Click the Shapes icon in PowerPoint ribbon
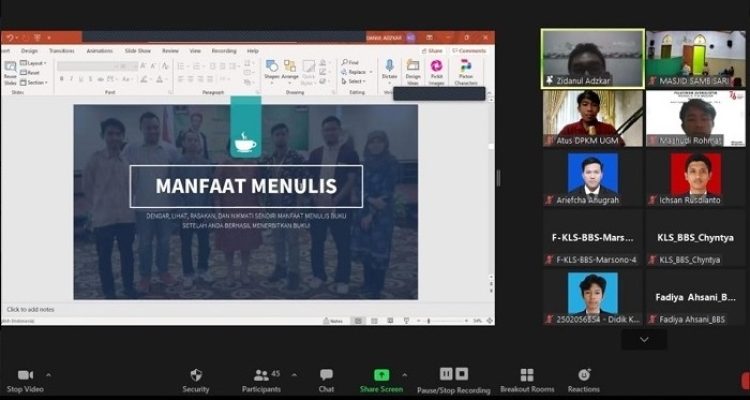The height and width of the screenshot is (400, 750). pos(272,66)
